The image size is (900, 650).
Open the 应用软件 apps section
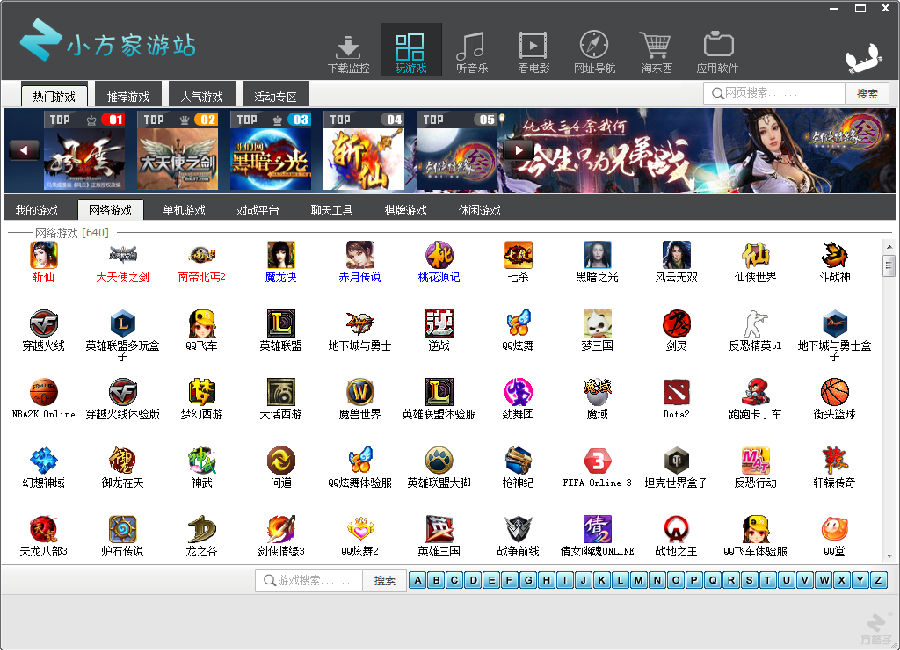717,52
